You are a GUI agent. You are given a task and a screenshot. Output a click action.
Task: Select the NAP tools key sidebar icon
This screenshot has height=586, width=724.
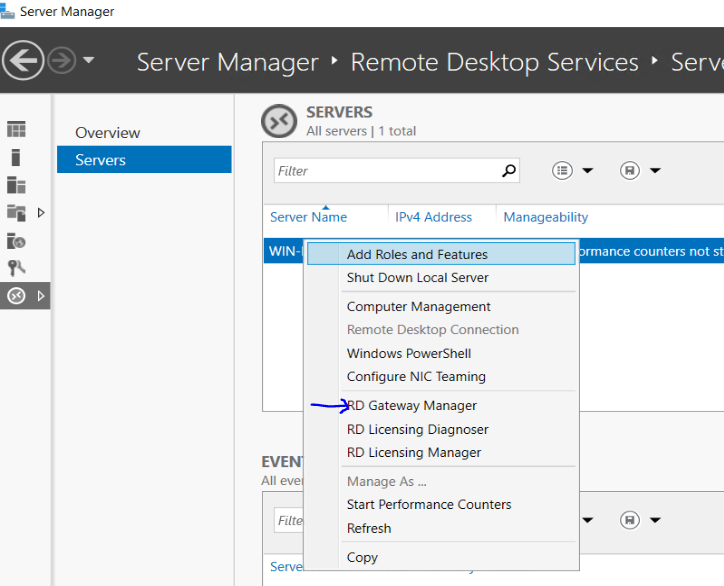point(16,268)
